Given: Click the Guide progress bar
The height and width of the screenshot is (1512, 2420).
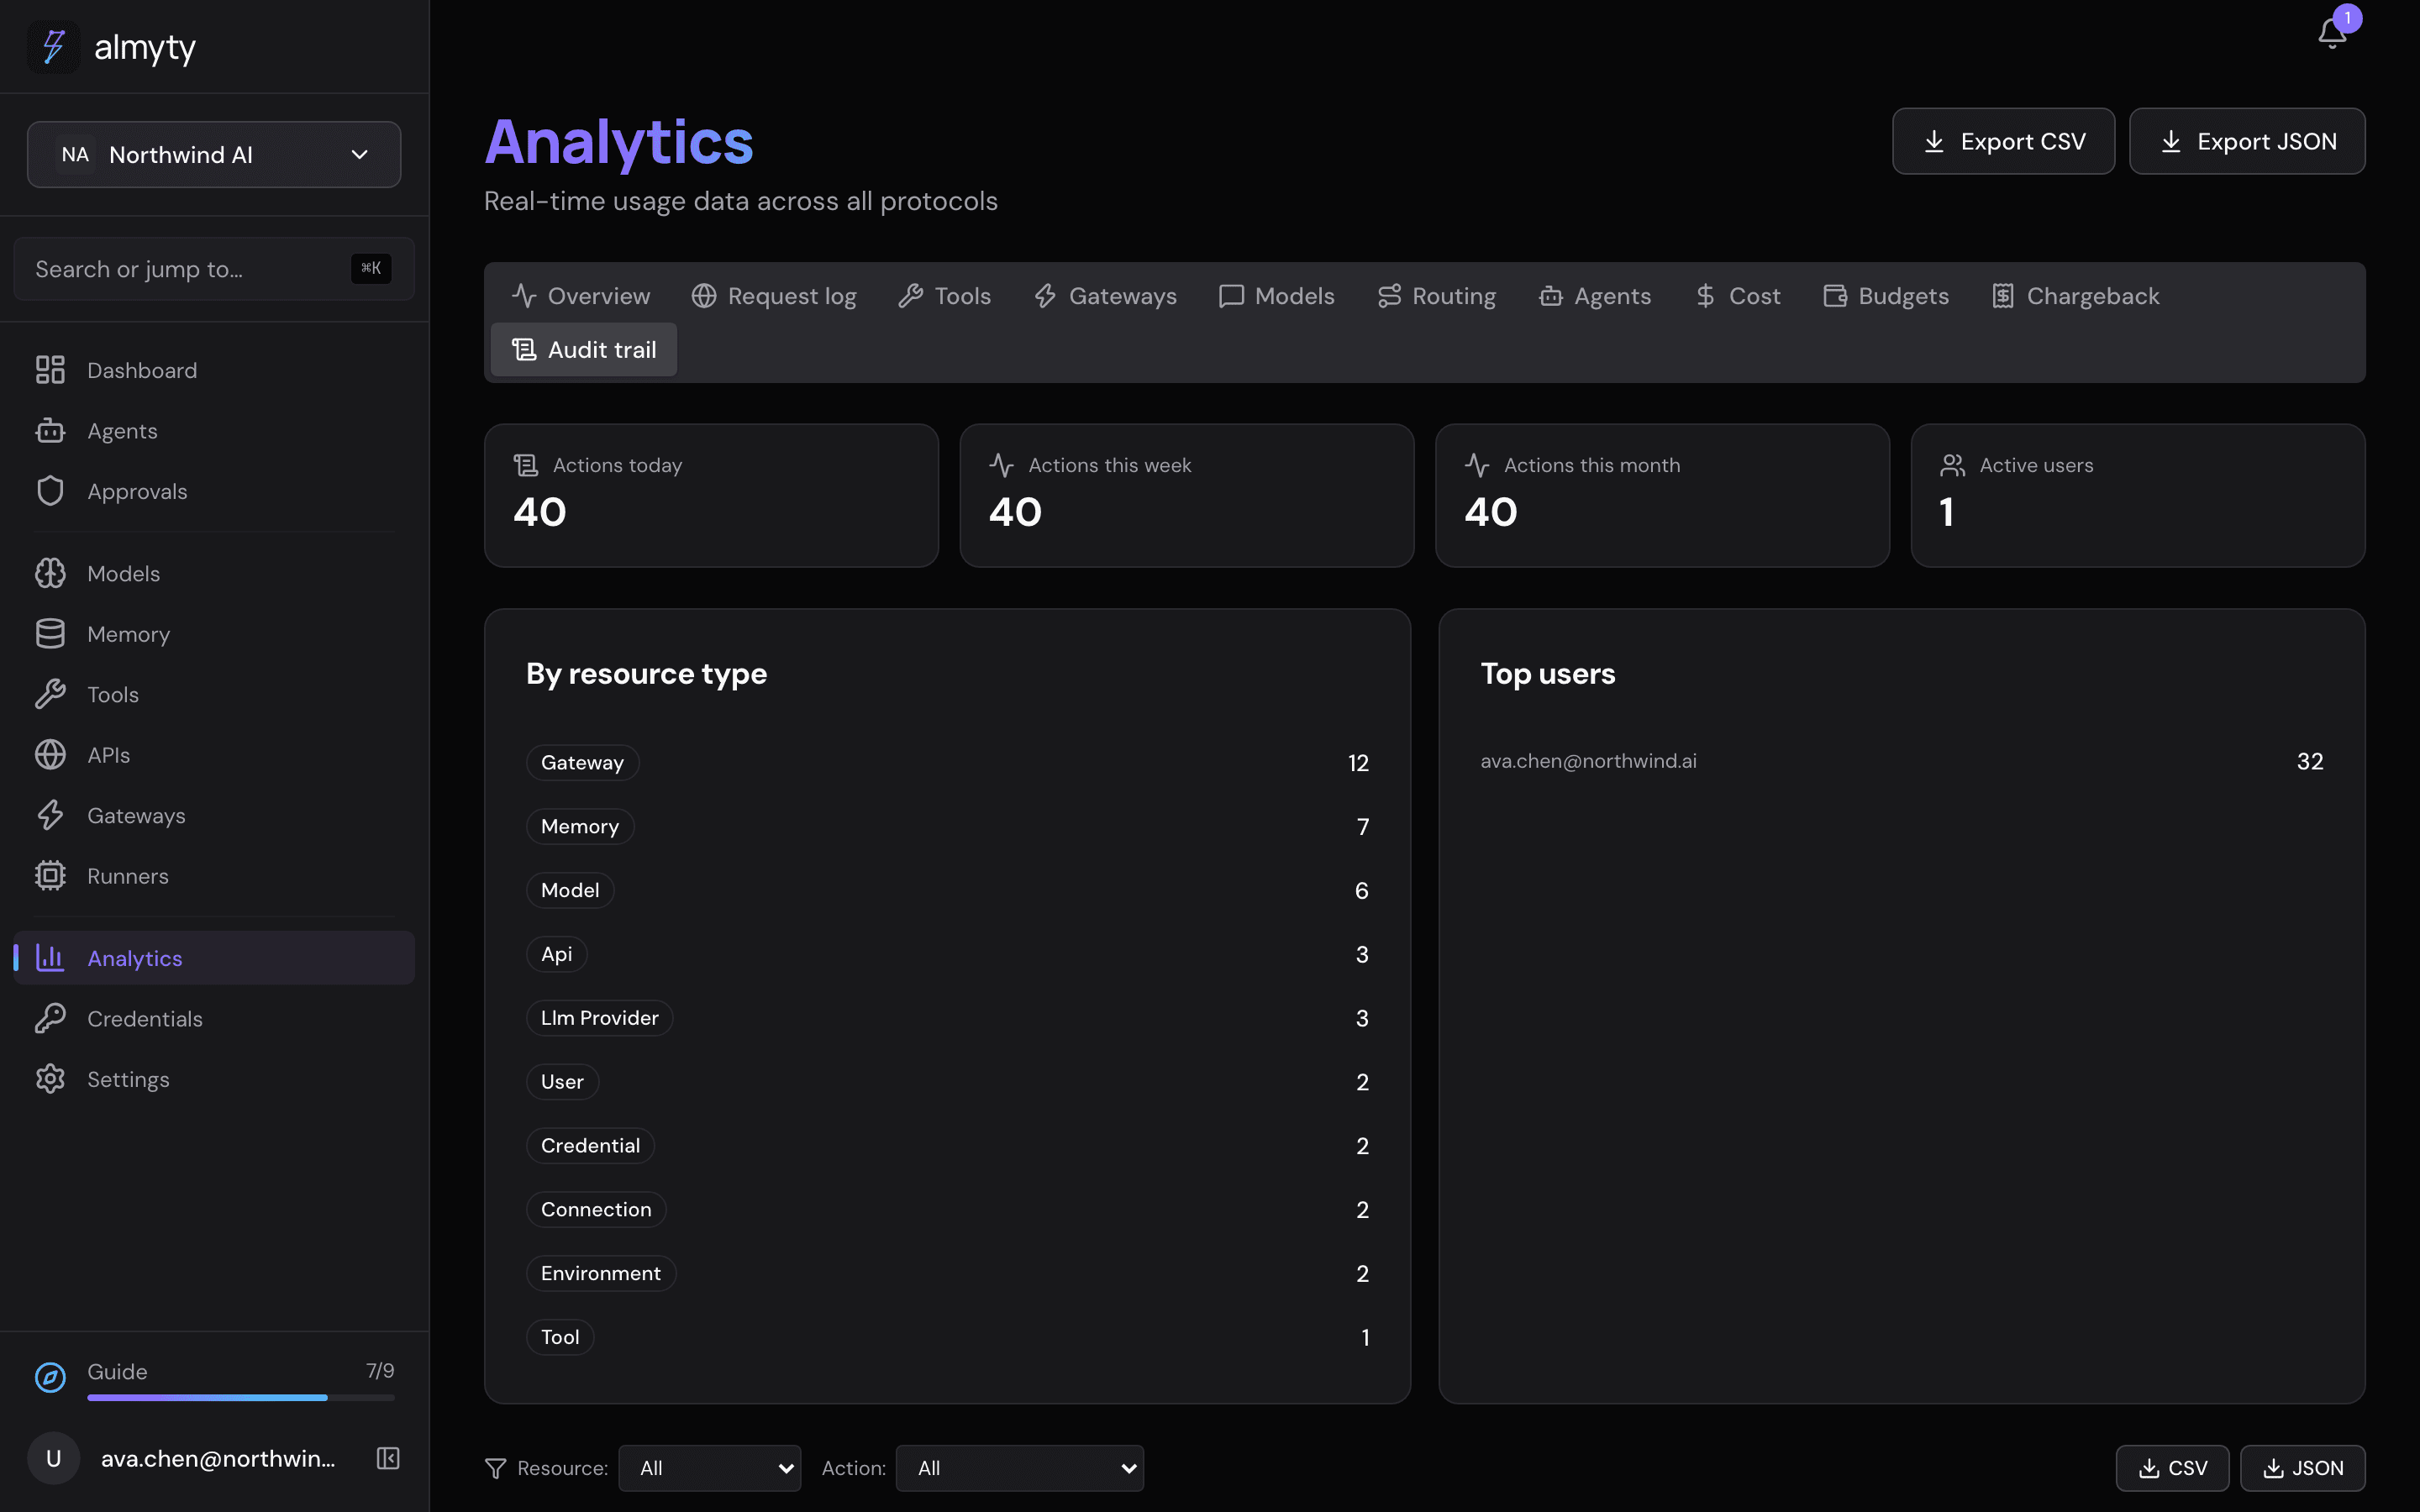Looking at the screenshot, I should (x=241, y=1397).
